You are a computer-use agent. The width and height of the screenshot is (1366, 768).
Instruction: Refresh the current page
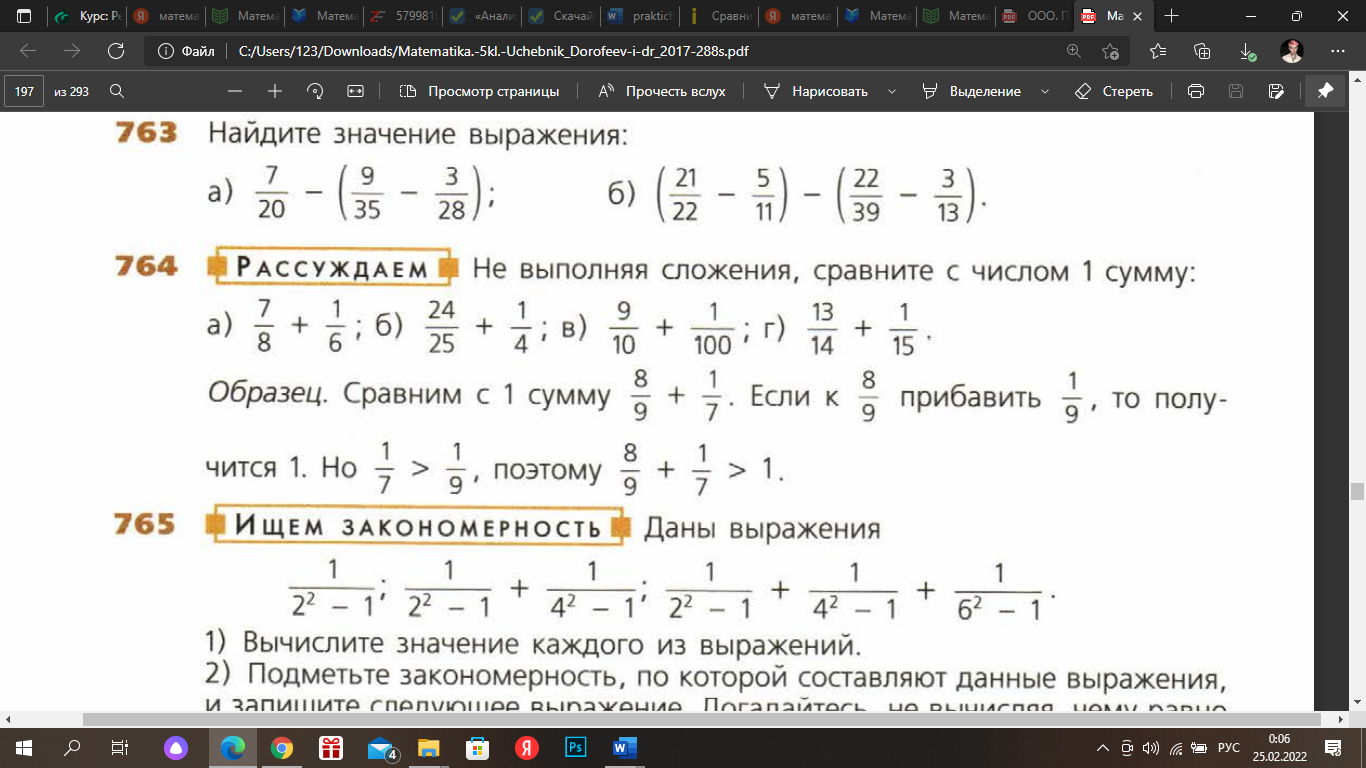tap(115, 51)
